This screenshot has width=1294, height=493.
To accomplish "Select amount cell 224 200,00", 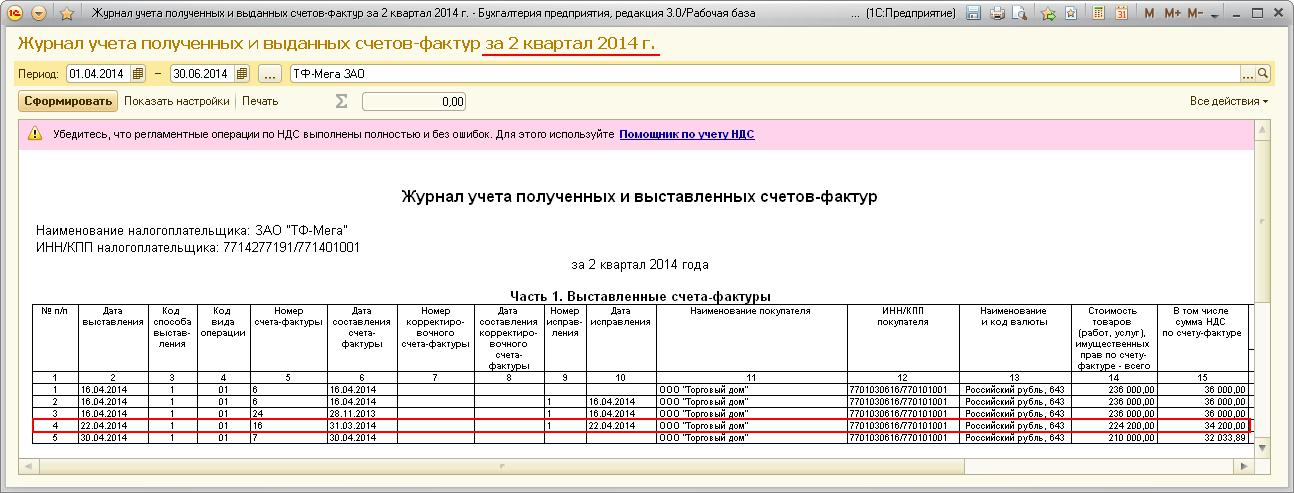I will 1114,425.
